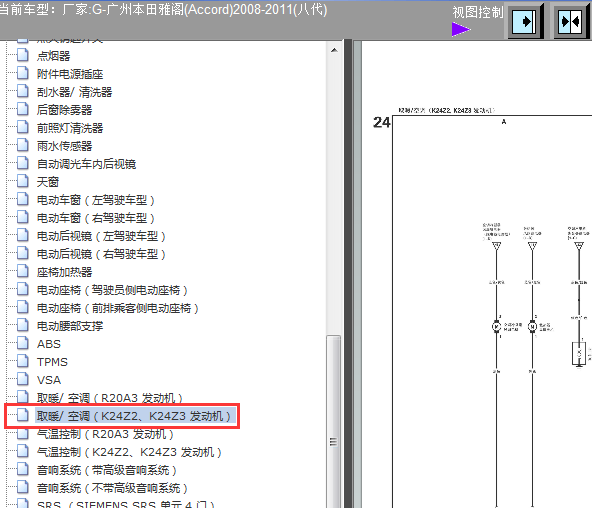
Task: Click the page icon beside 刮水器/清洗器
Action: click(x=23, y=91)
